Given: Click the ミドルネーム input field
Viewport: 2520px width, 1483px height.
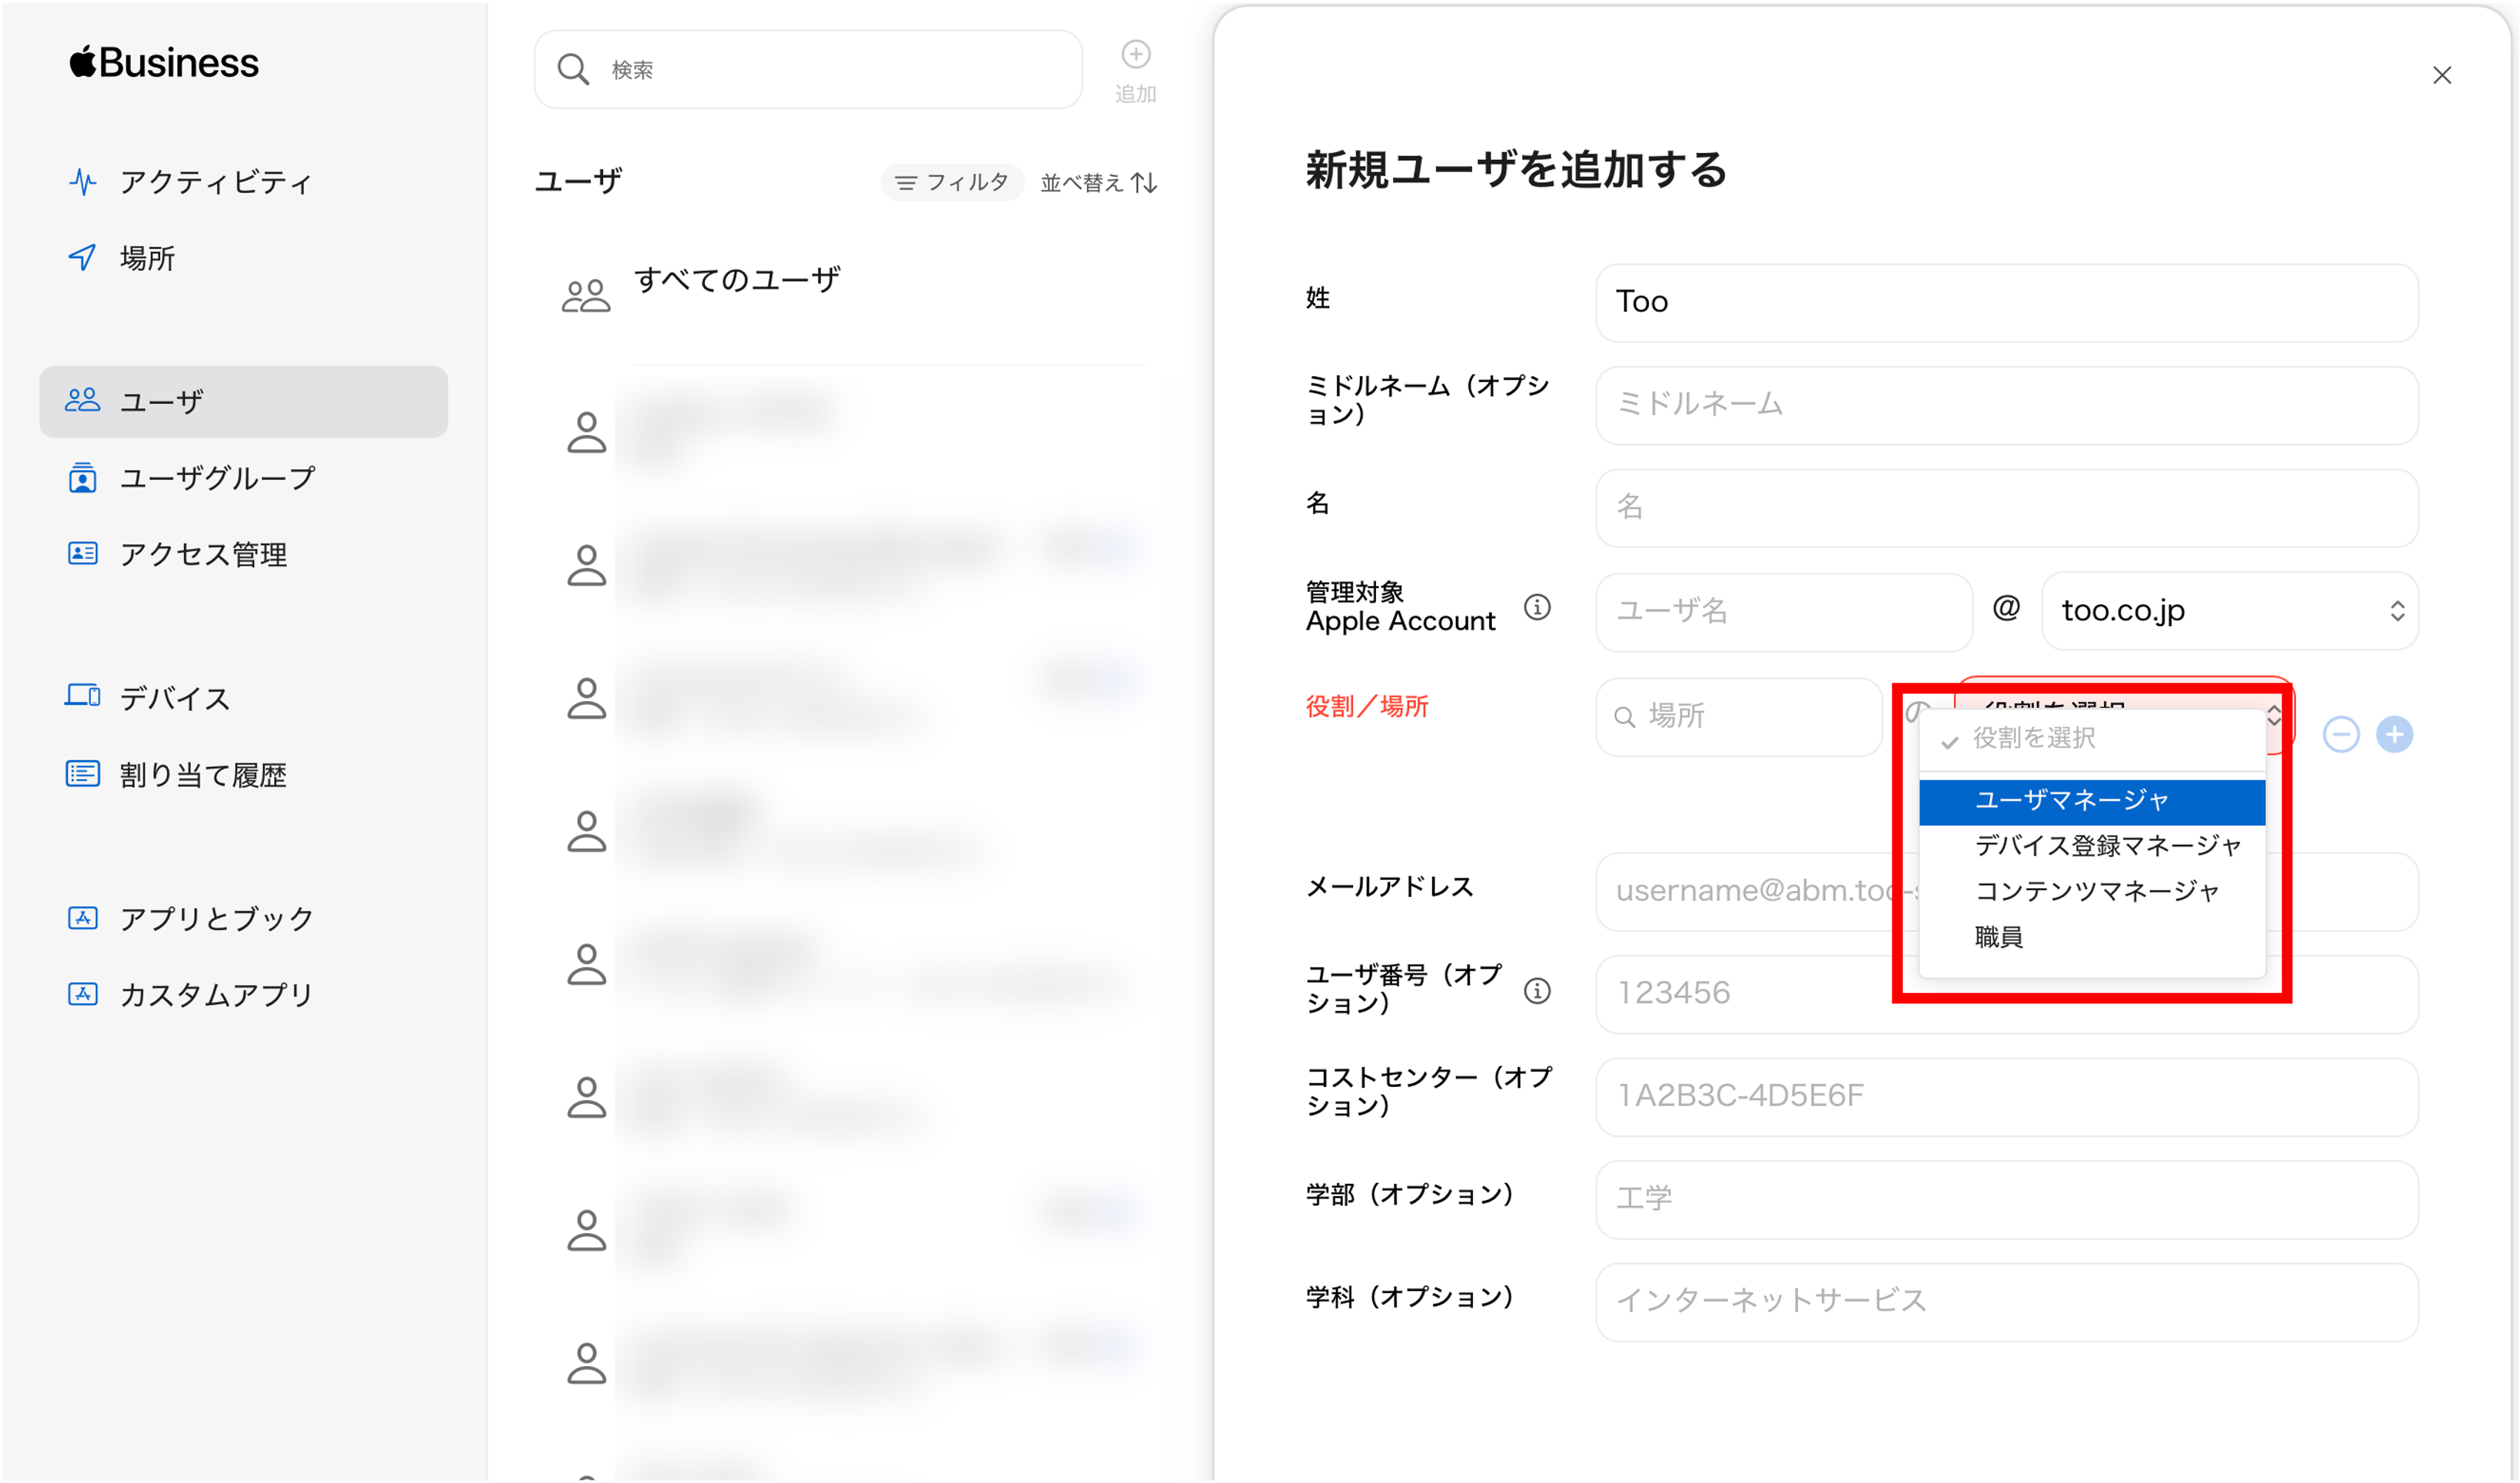Looking at the screenshot, I should 2006,405.
